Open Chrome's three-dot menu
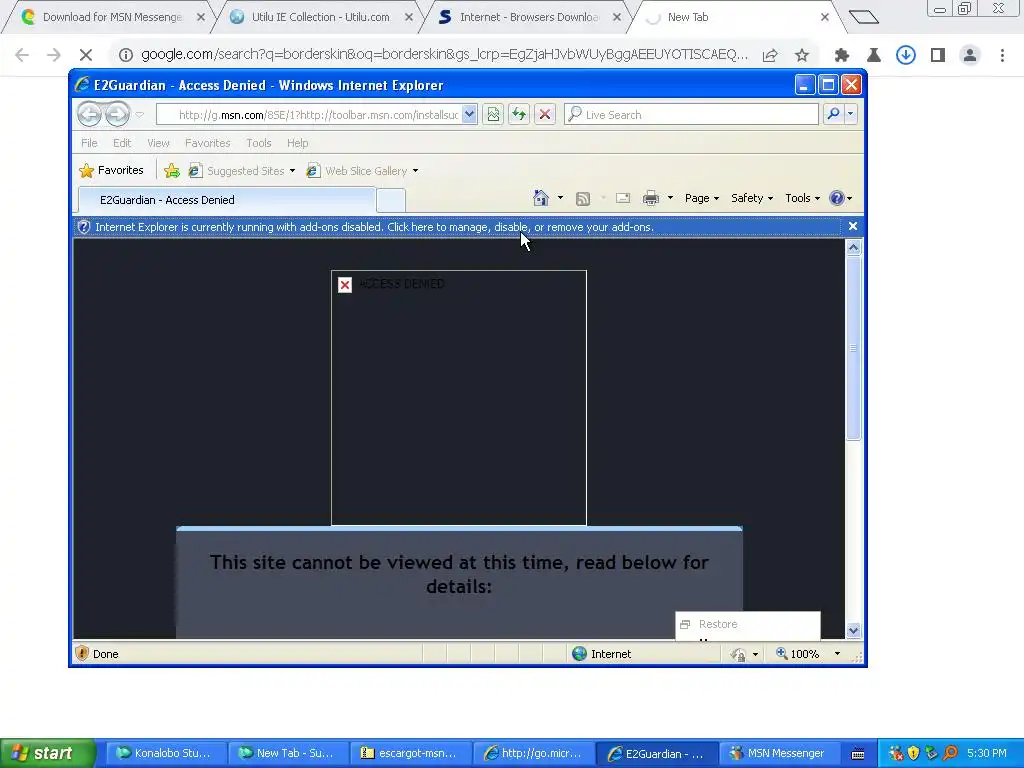Screen dimensions: 1024x768 (x=1002, y=55)
